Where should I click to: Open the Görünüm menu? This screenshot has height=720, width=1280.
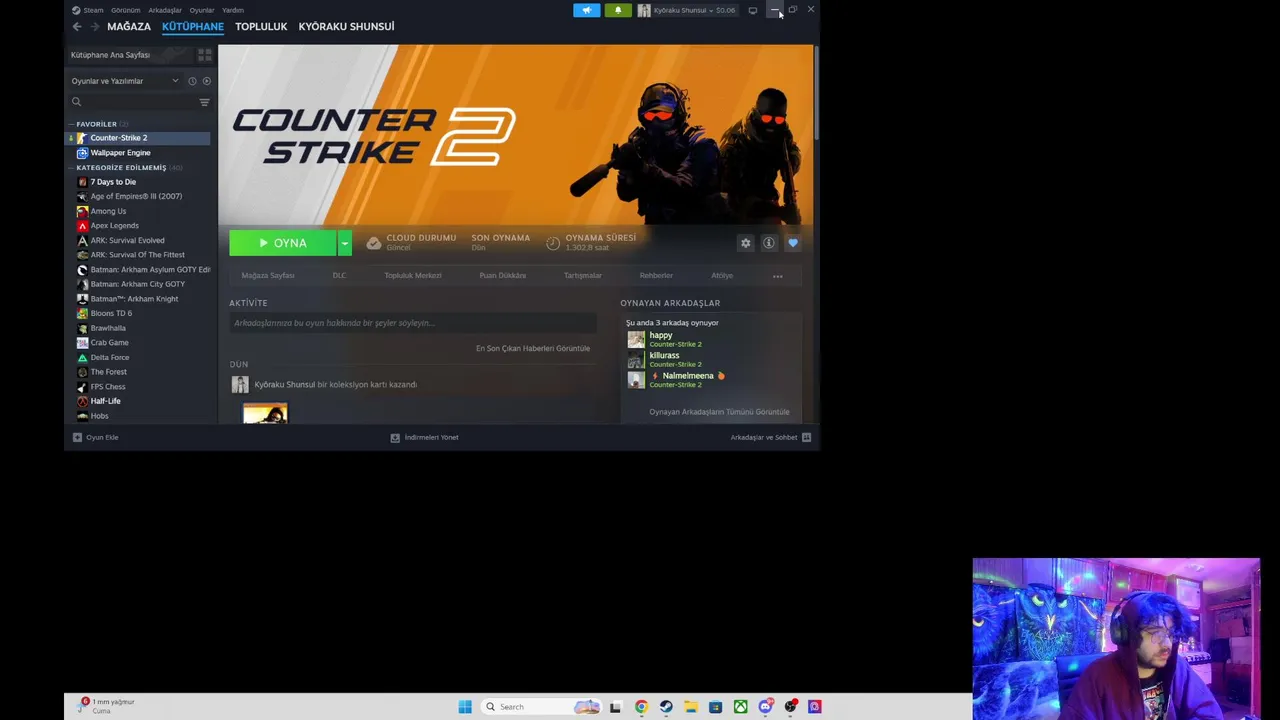(x=125, y=10)
